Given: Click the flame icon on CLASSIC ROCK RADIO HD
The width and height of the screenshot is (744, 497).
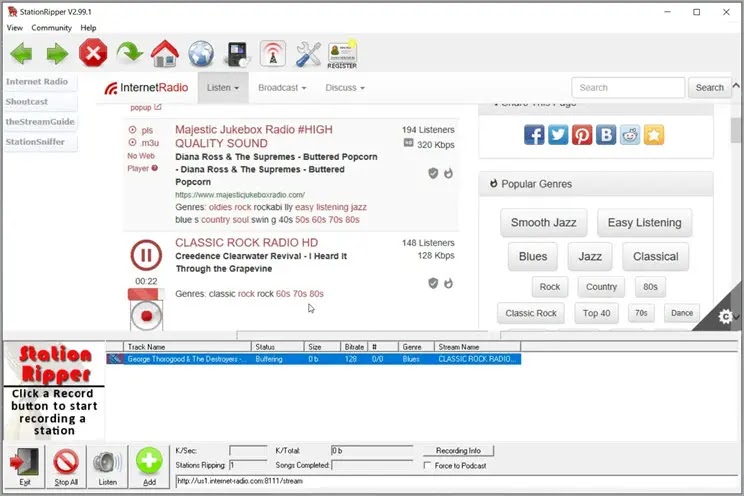Looking at the screenshot, I should coord(448,283).
